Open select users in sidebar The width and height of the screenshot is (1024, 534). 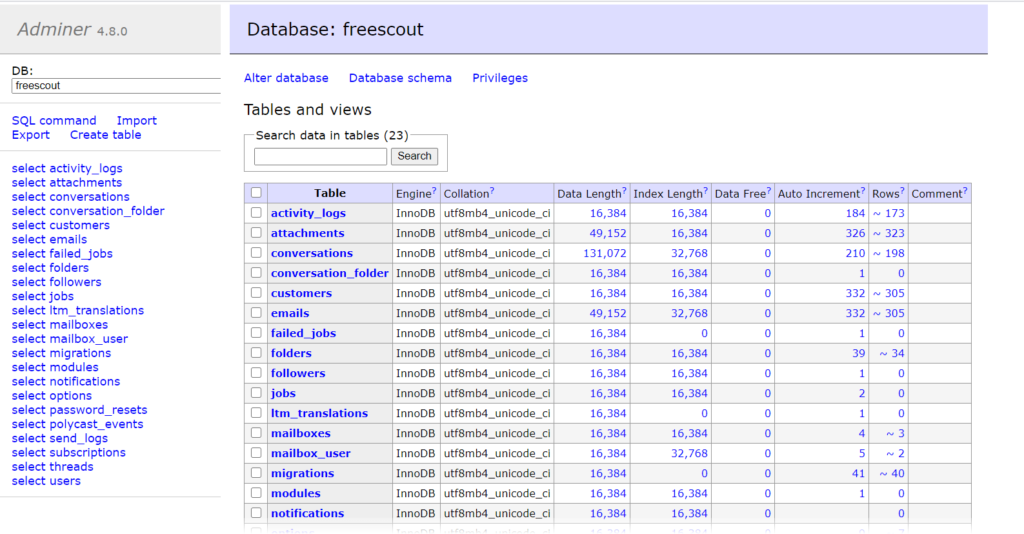point(46,481)
